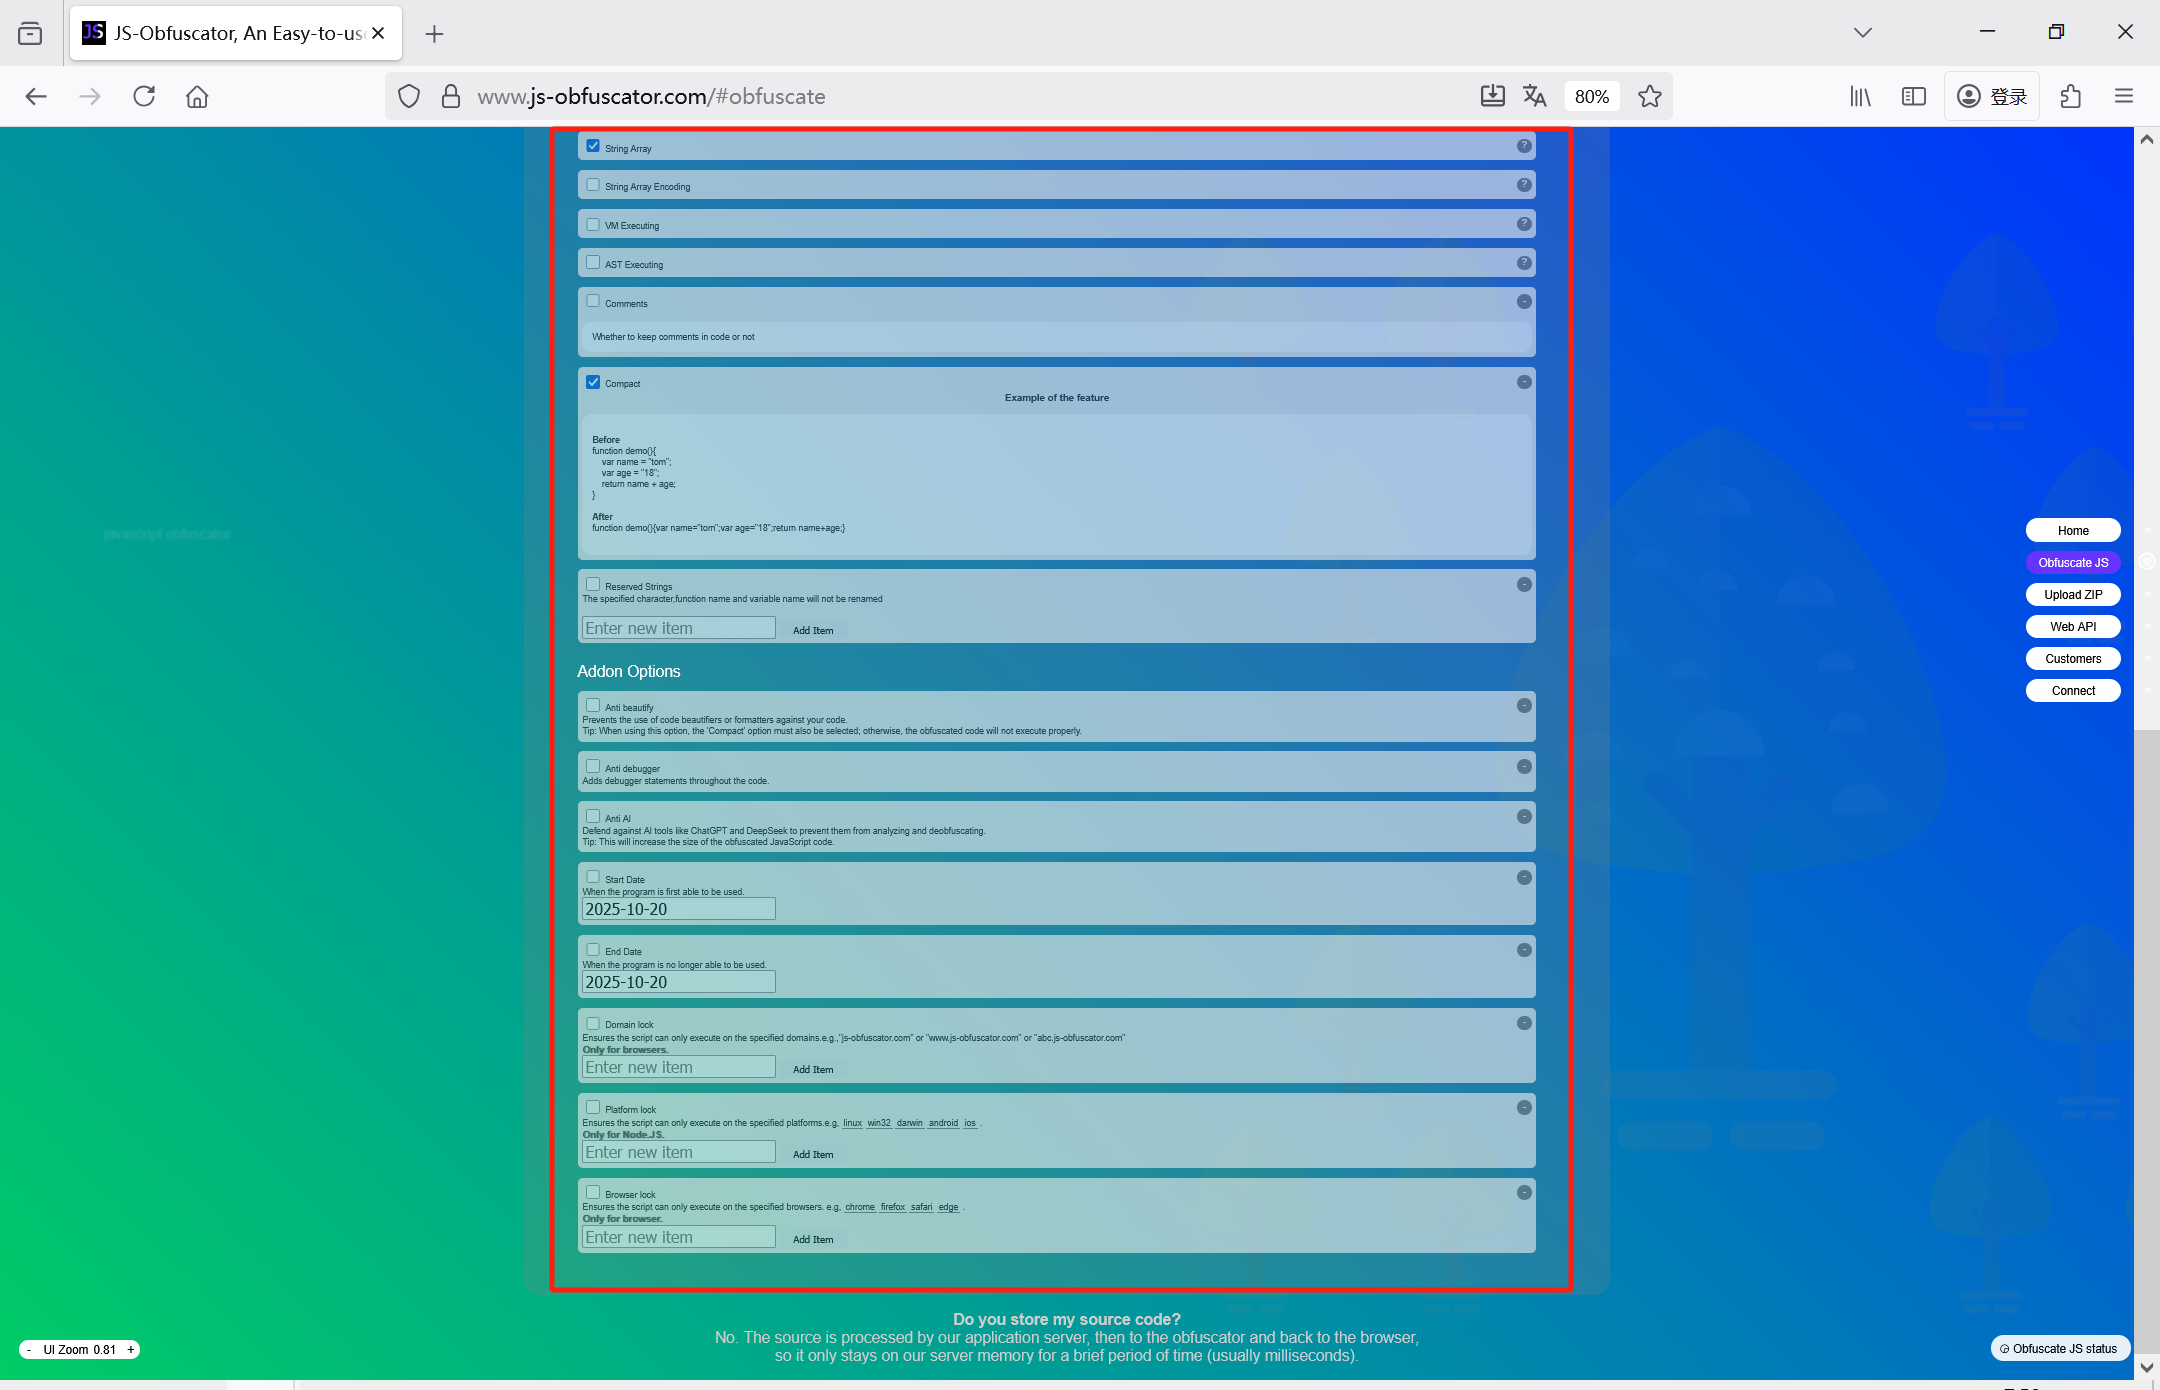Click the Start Date input field
Image resolution: width=2160 pixels, height=1390 pixels.
(678, 909)
